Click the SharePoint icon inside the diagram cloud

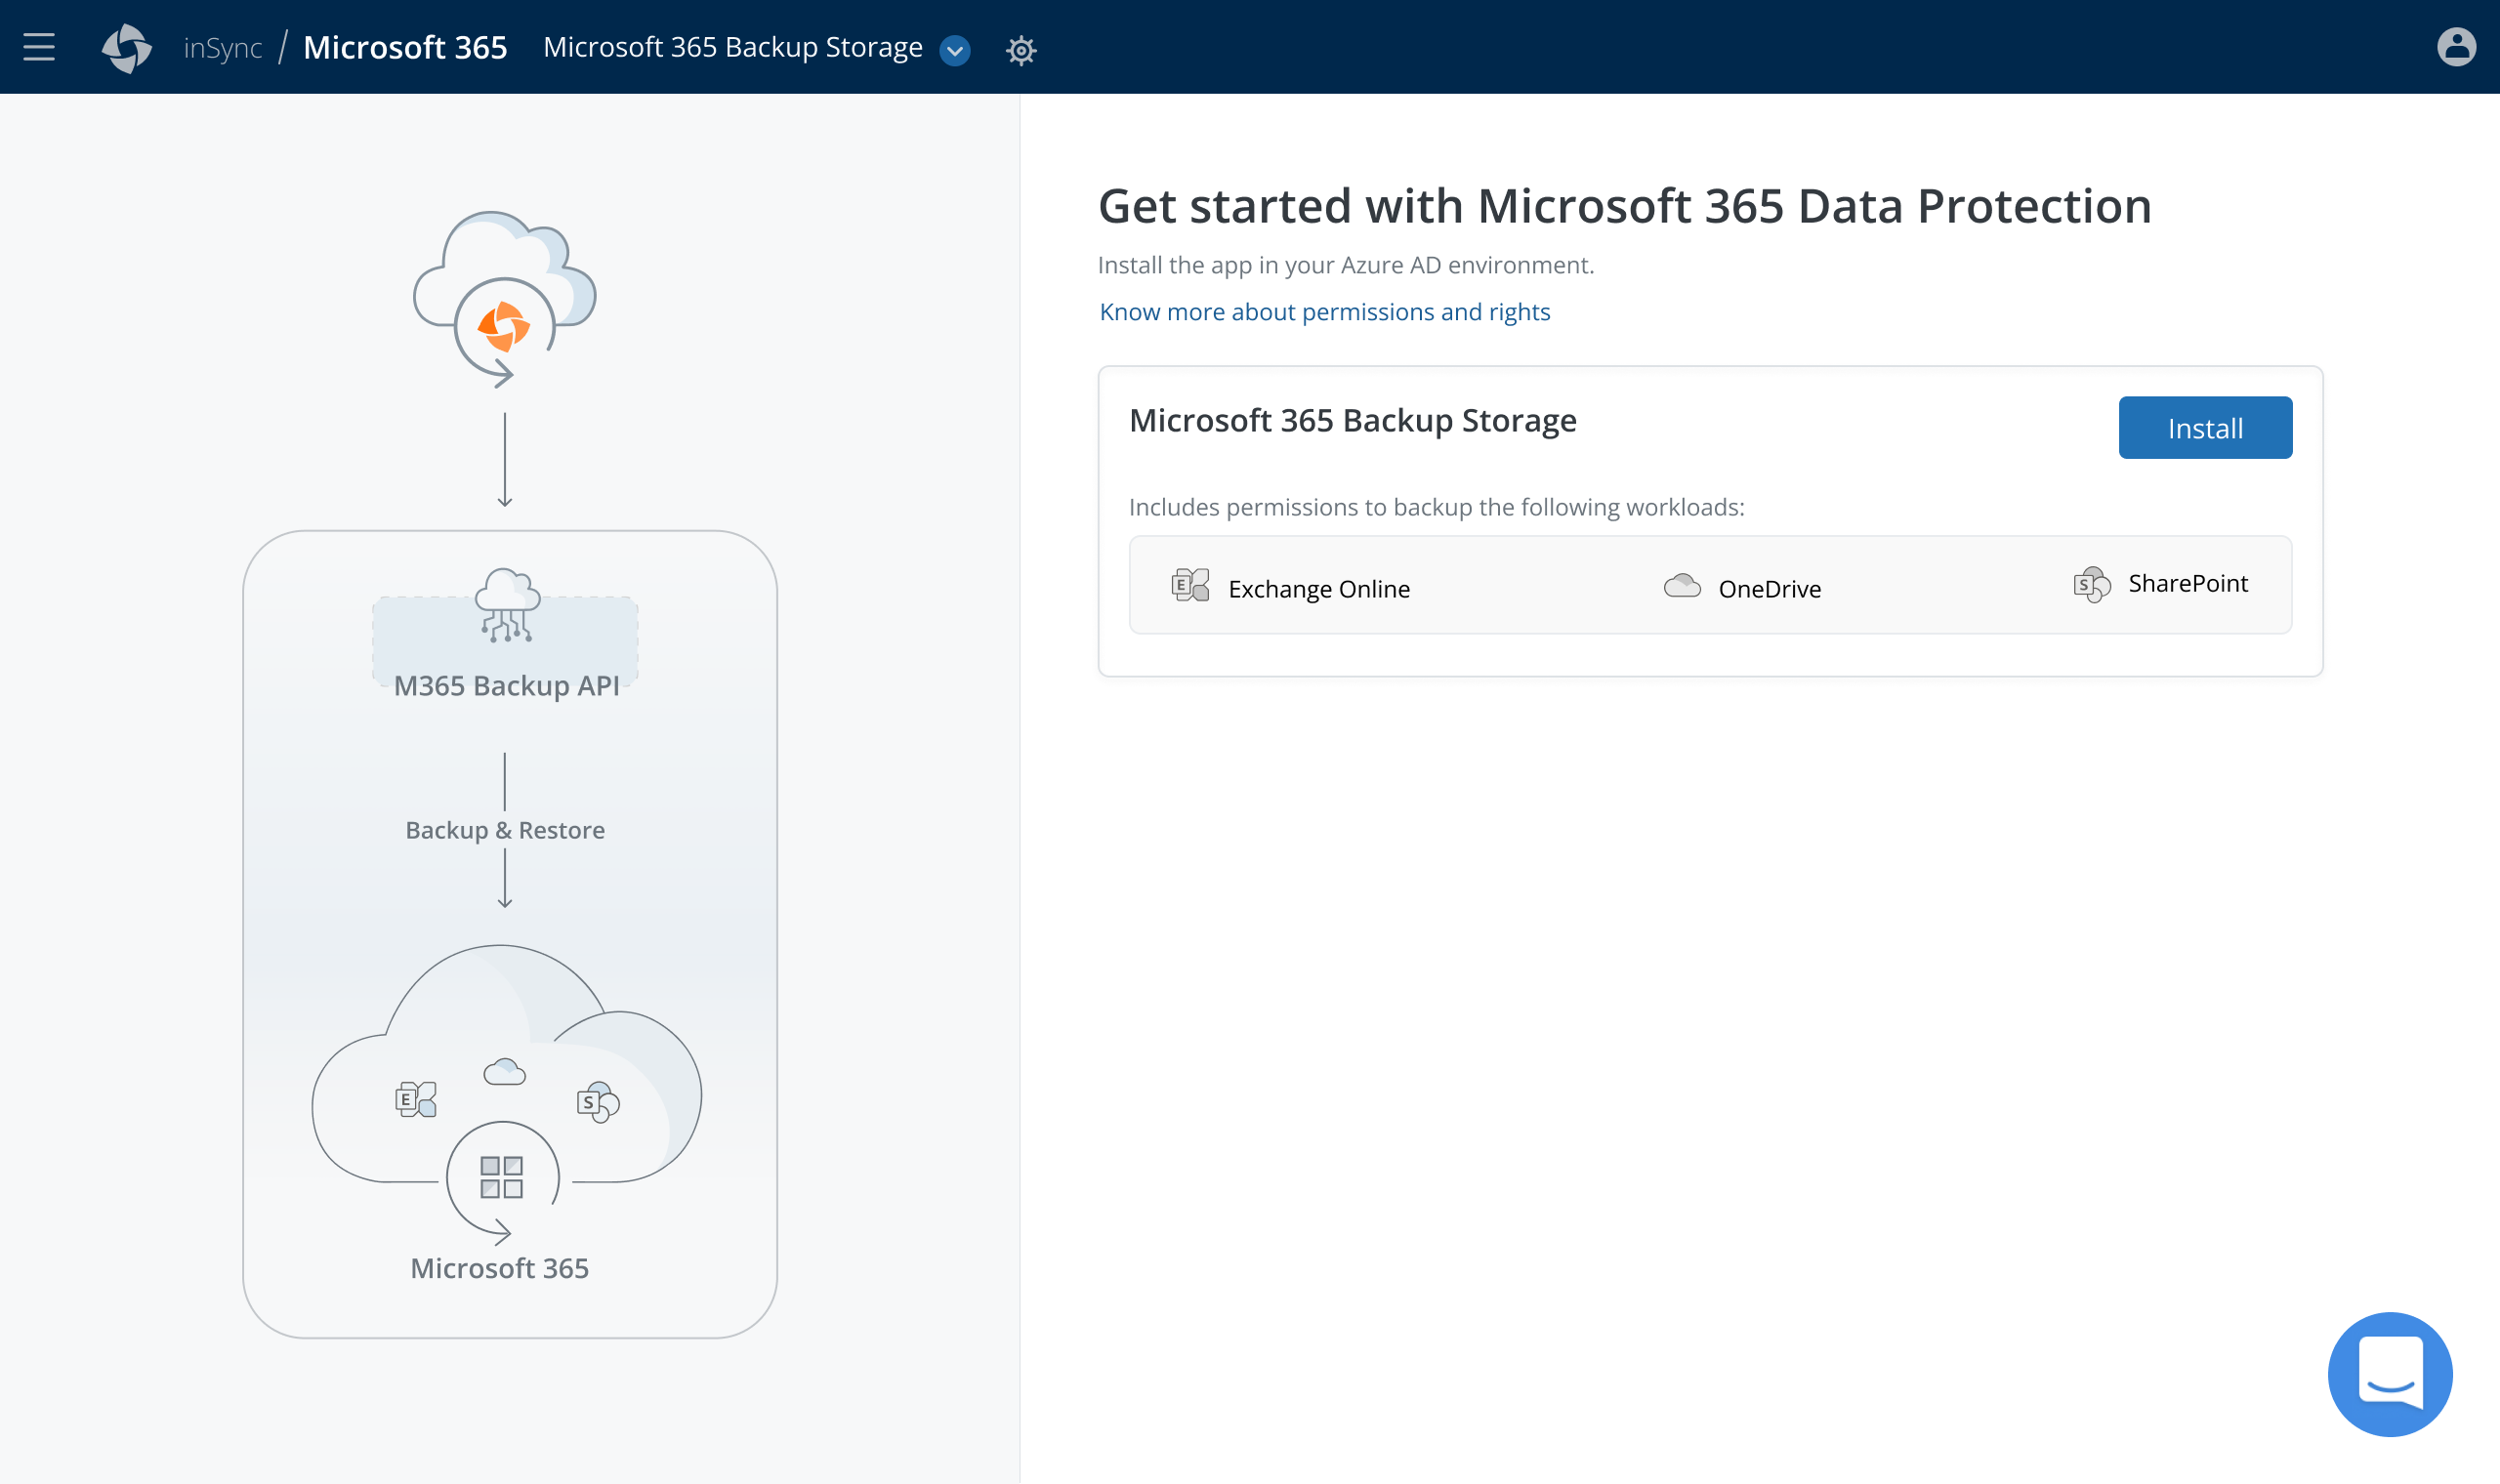click(597, 1102)
